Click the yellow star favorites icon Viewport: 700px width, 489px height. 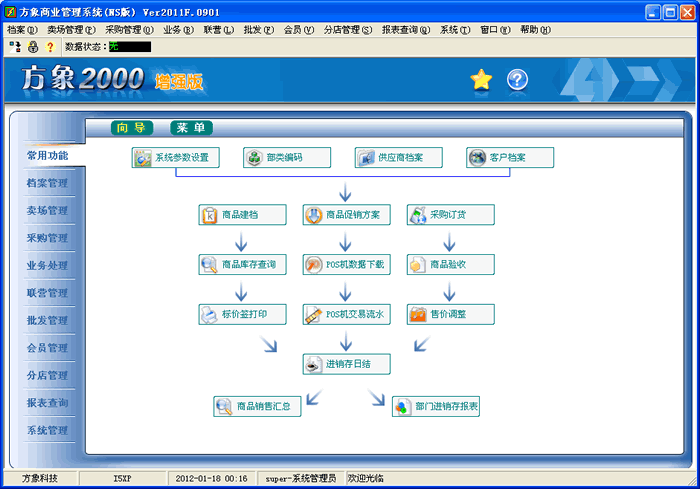[x=481, y=81]
